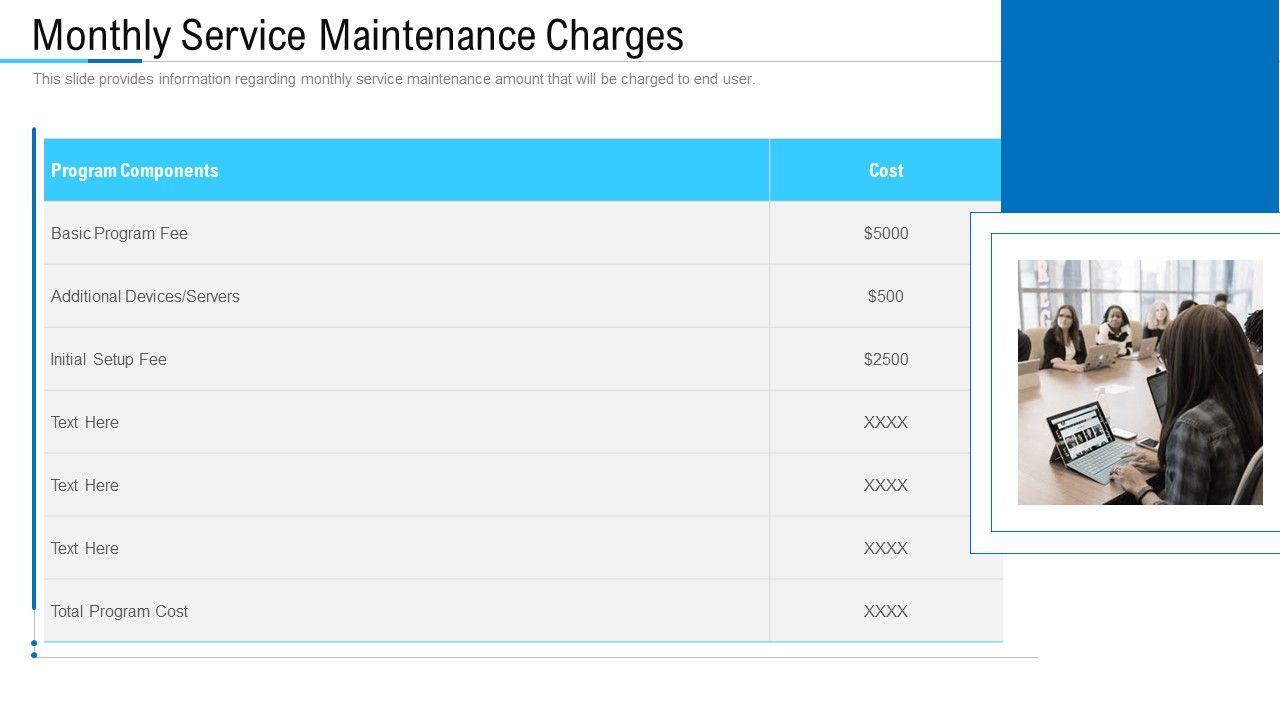This screenshot has height=720, width=1280.
Task: Click the 'Total Program Cost' row label
Action: coord(120,612)
